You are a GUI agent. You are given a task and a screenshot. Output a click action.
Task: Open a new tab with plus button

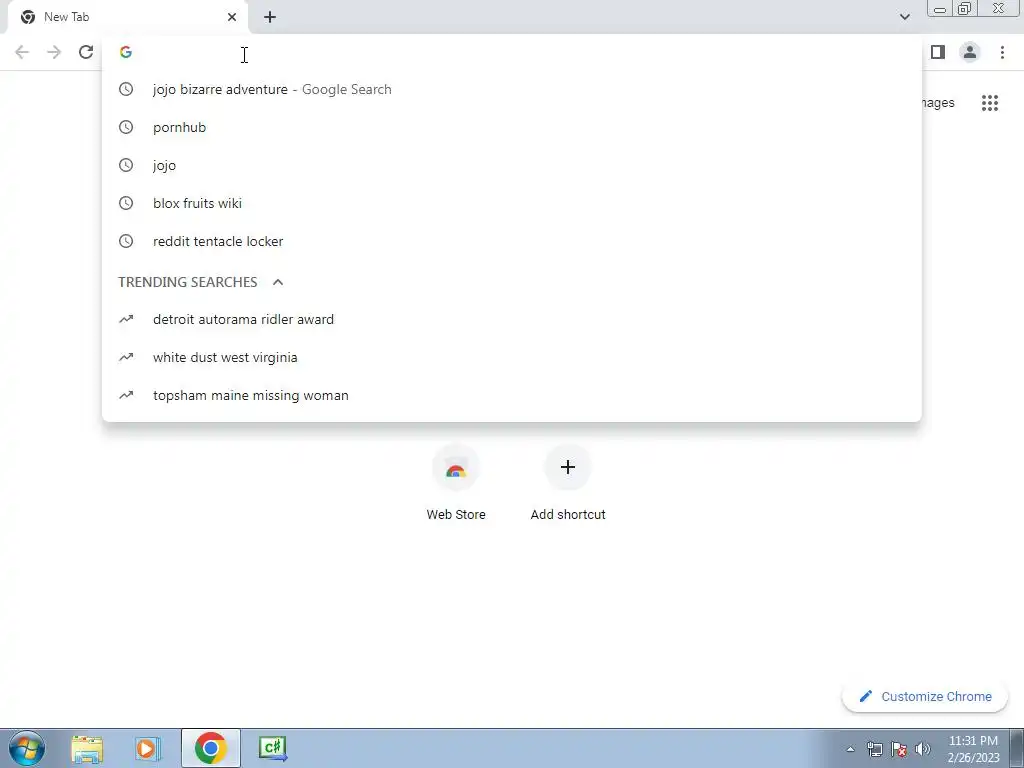pos(270,17)
